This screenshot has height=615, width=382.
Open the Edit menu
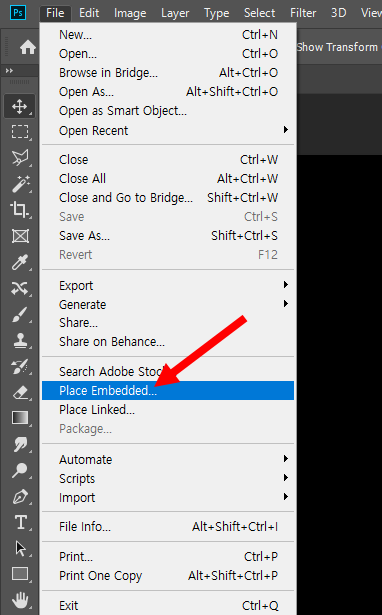pyautogui.click(x=89, y=13)
